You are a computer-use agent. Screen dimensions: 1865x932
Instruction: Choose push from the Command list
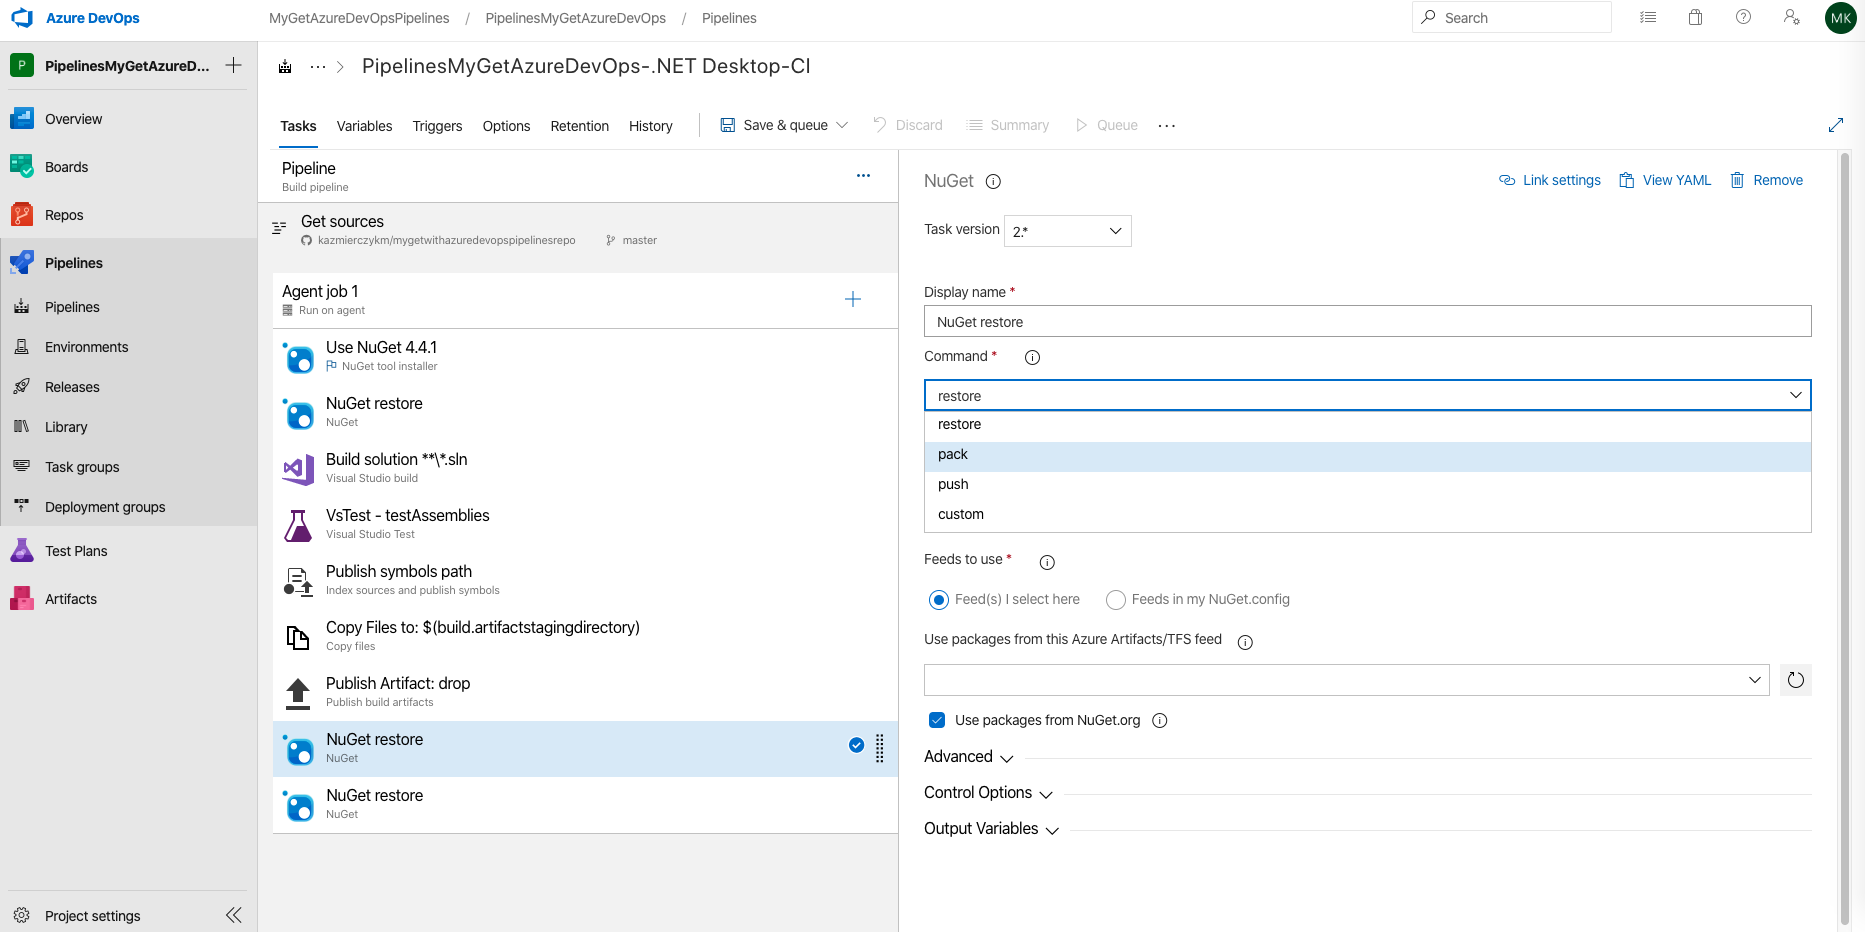(1367, 485)
